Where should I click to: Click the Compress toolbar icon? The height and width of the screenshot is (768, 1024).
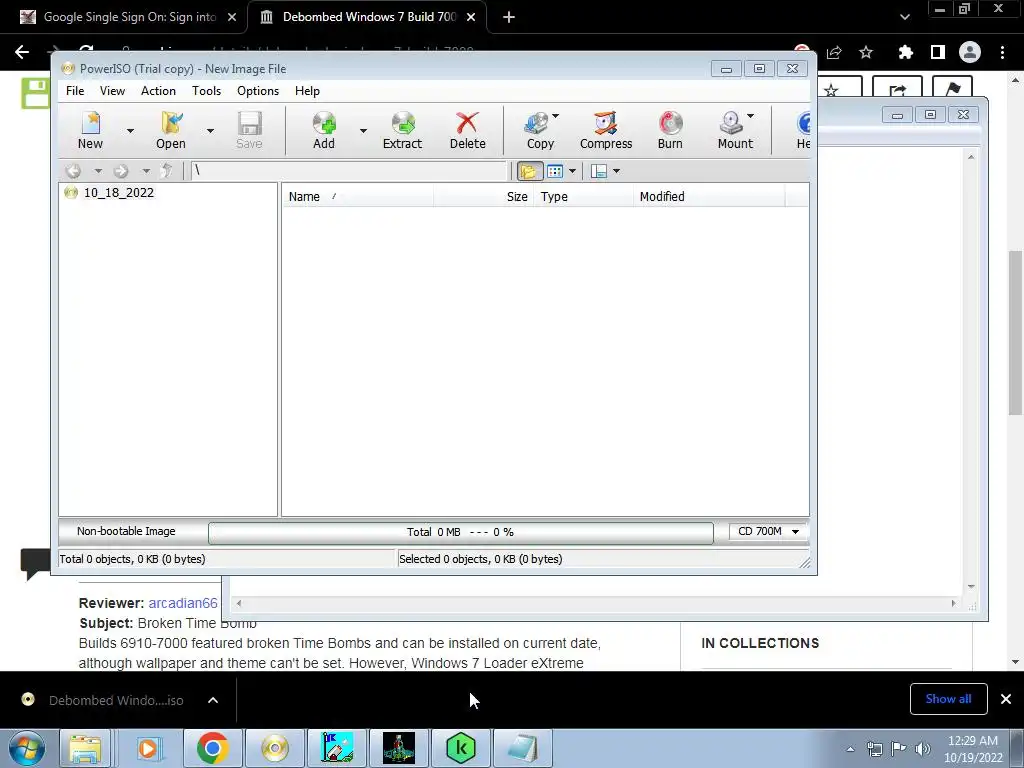pos(606,130)
